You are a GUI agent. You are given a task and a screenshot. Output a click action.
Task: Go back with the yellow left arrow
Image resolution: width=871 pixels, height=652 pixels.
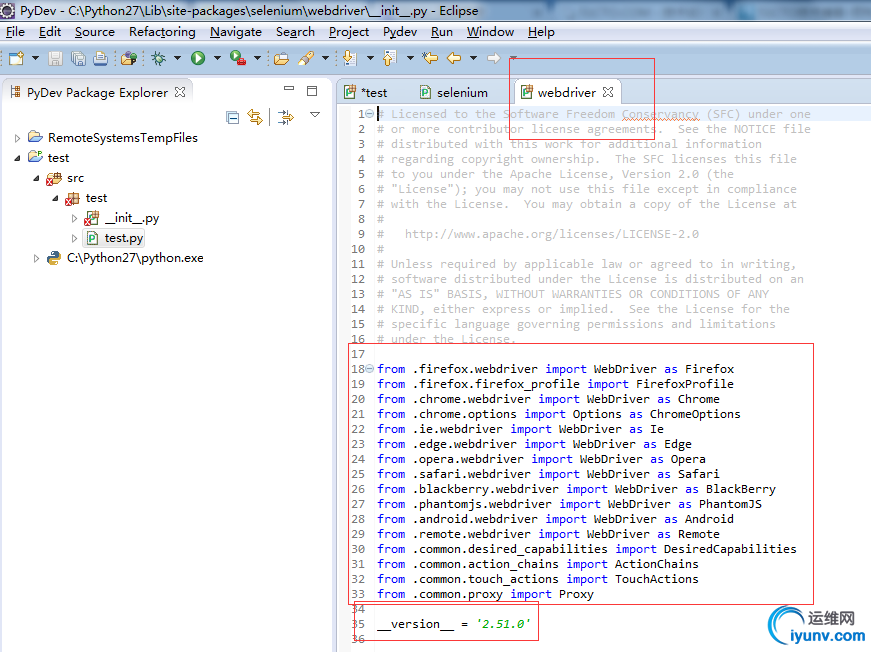453,58
